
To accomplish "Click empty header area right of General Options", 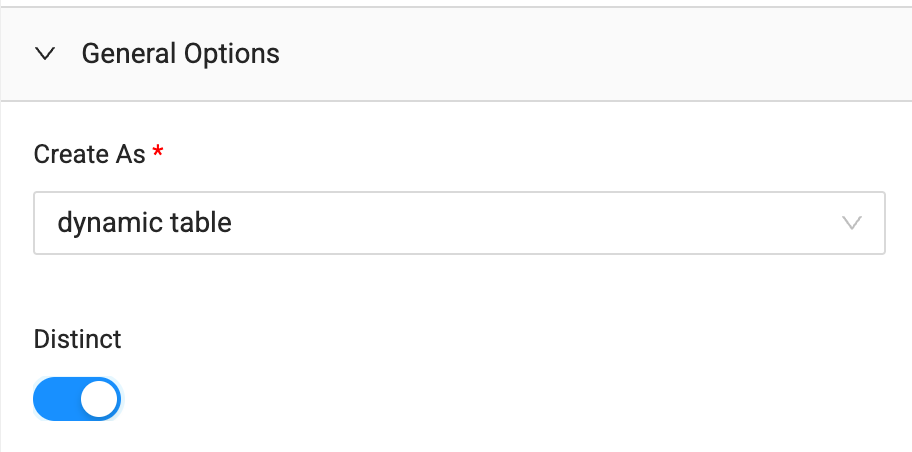I will pos(600,54).
